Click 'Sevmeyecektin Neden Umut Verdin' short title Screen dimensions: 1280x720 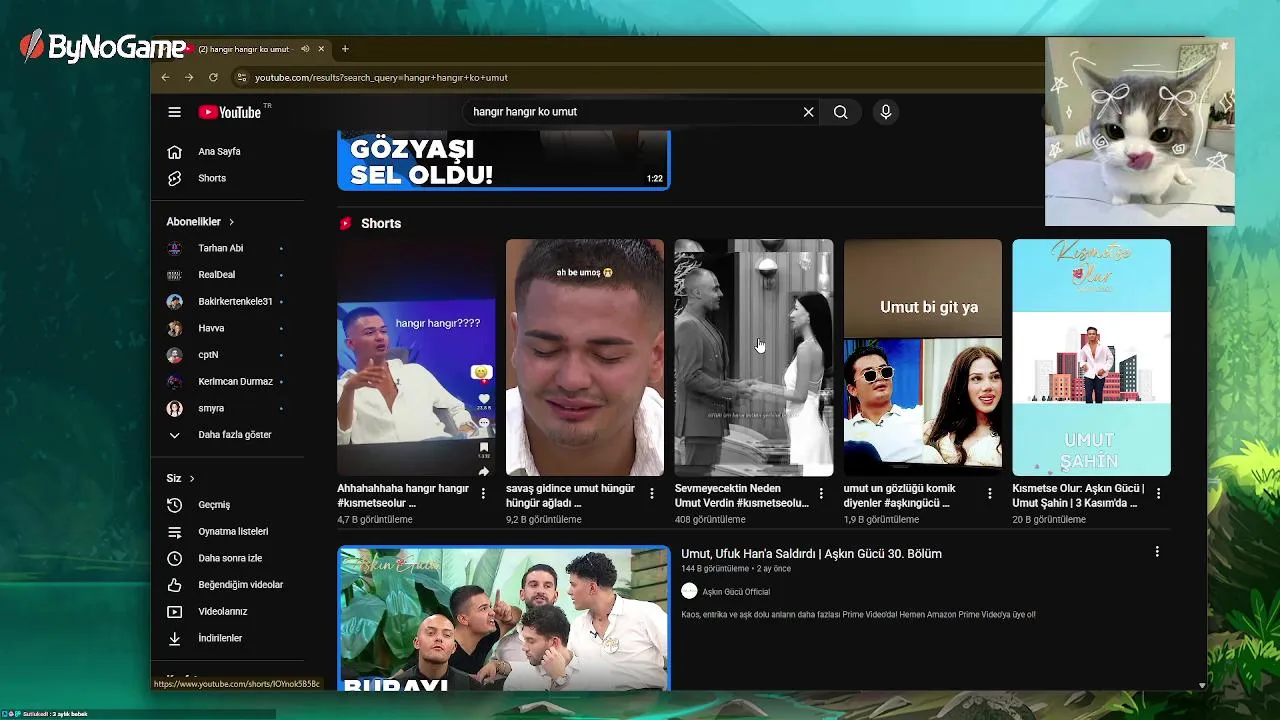[x=741, y=495]
